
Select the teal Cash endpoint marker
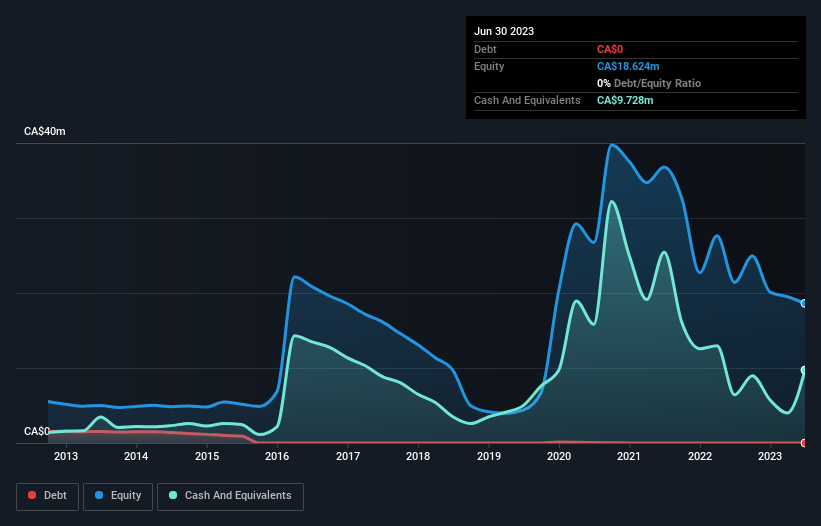click(804, 370)
